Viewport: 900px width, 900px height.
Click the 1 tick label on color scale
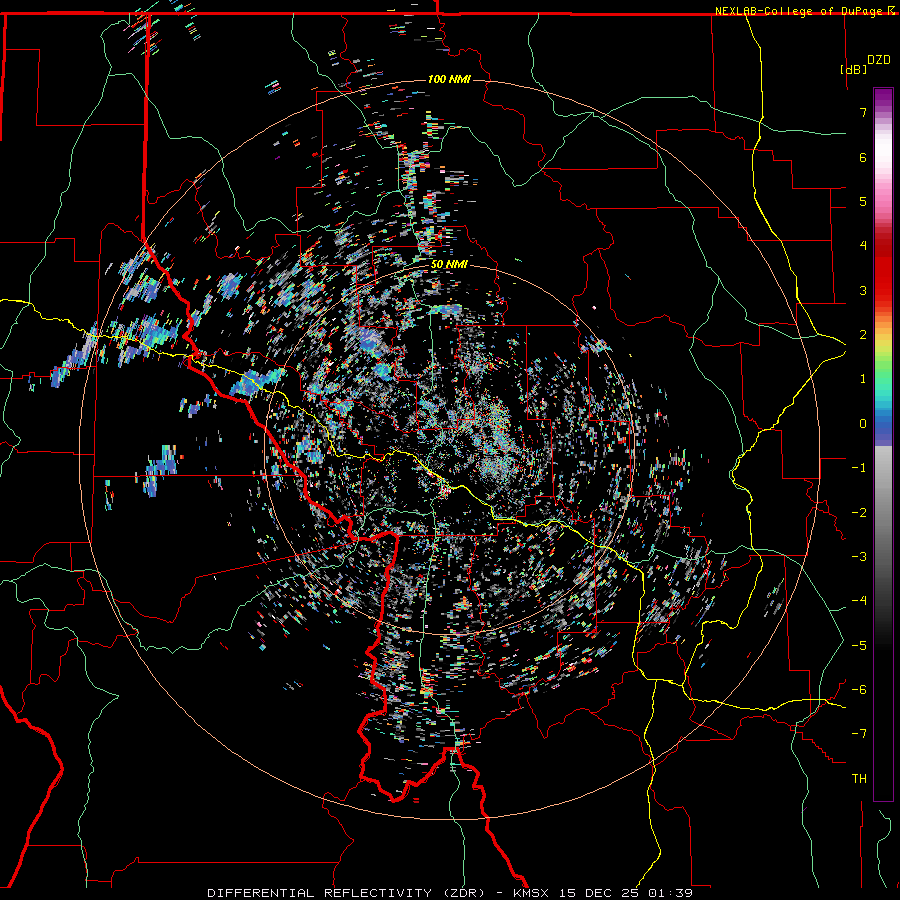coord(863,378)
